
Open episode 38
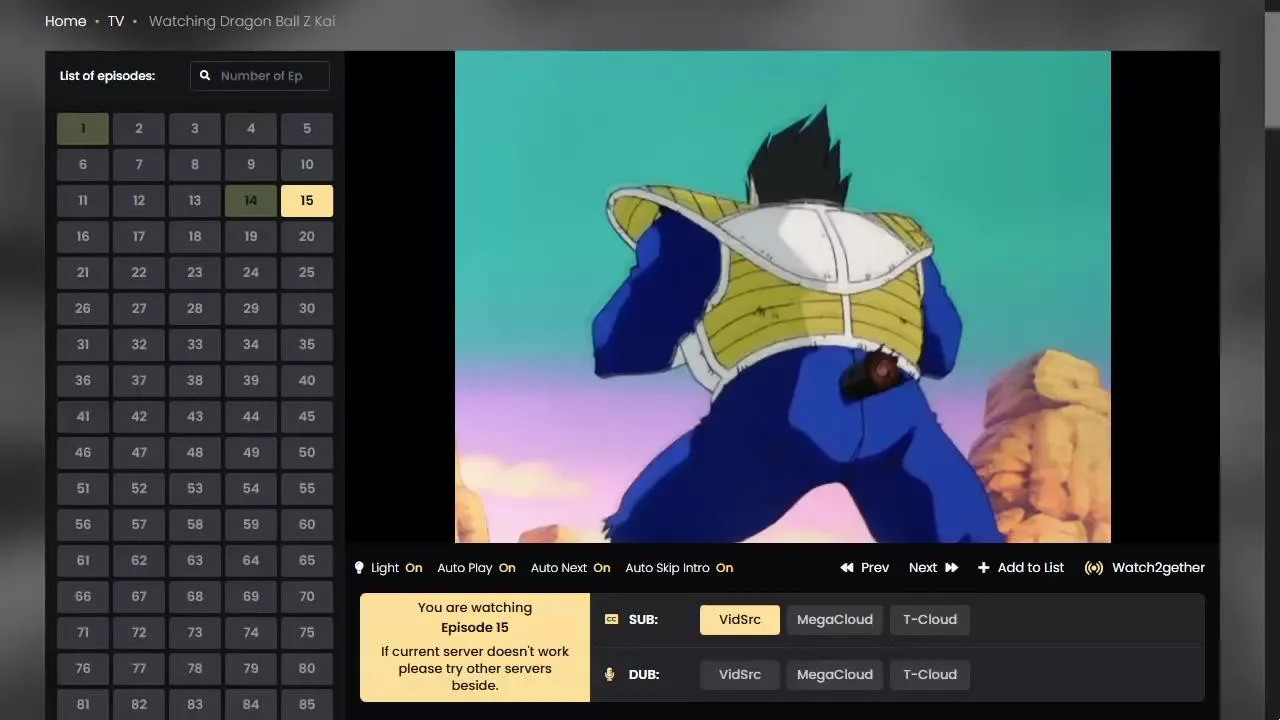[195, 381]
